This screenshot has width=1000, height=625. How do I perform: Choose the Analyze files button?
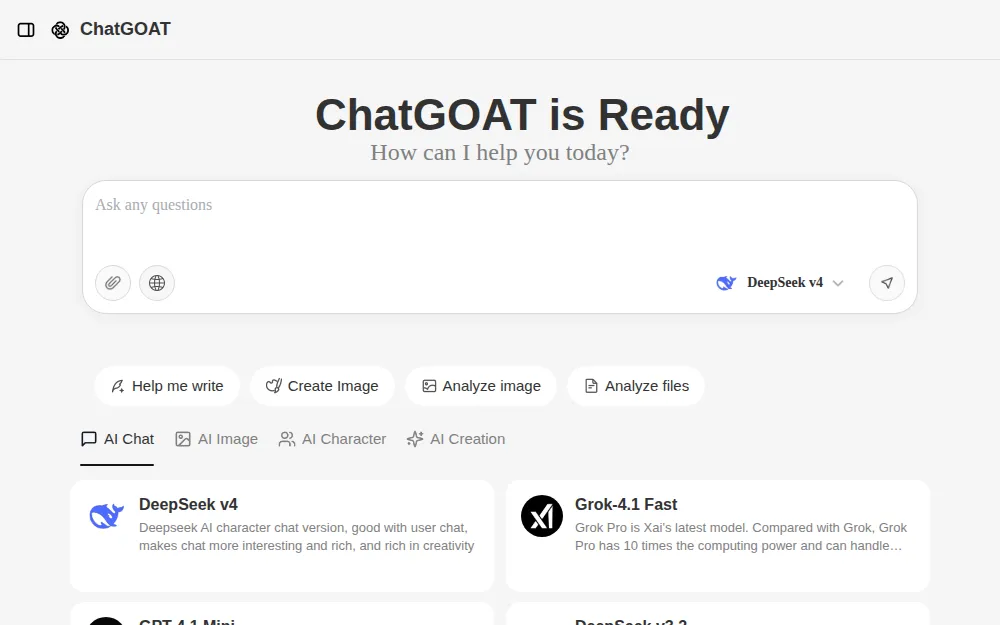pyautogui.click(x=636, y=386)
